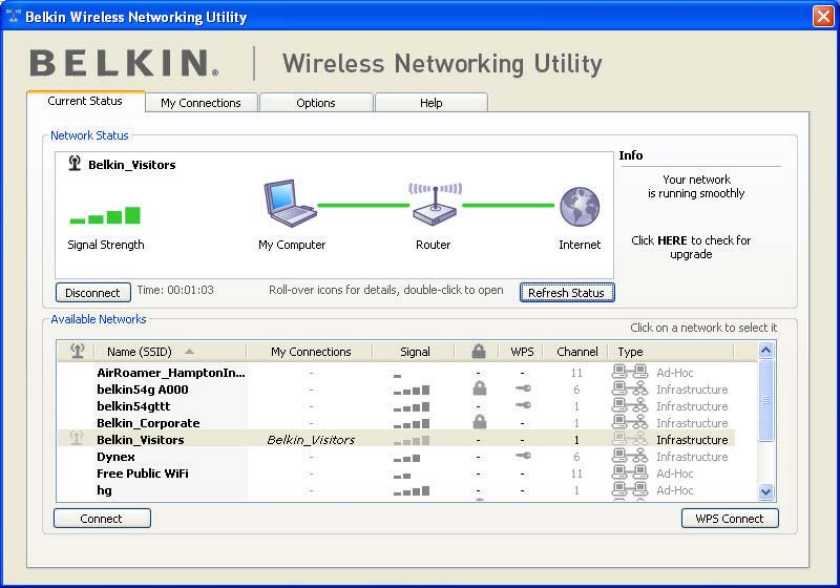Screen dimensions: 840x588
Task: Click the Infrastructure label in Belkin_Visitors row
Action: point(692,440)
